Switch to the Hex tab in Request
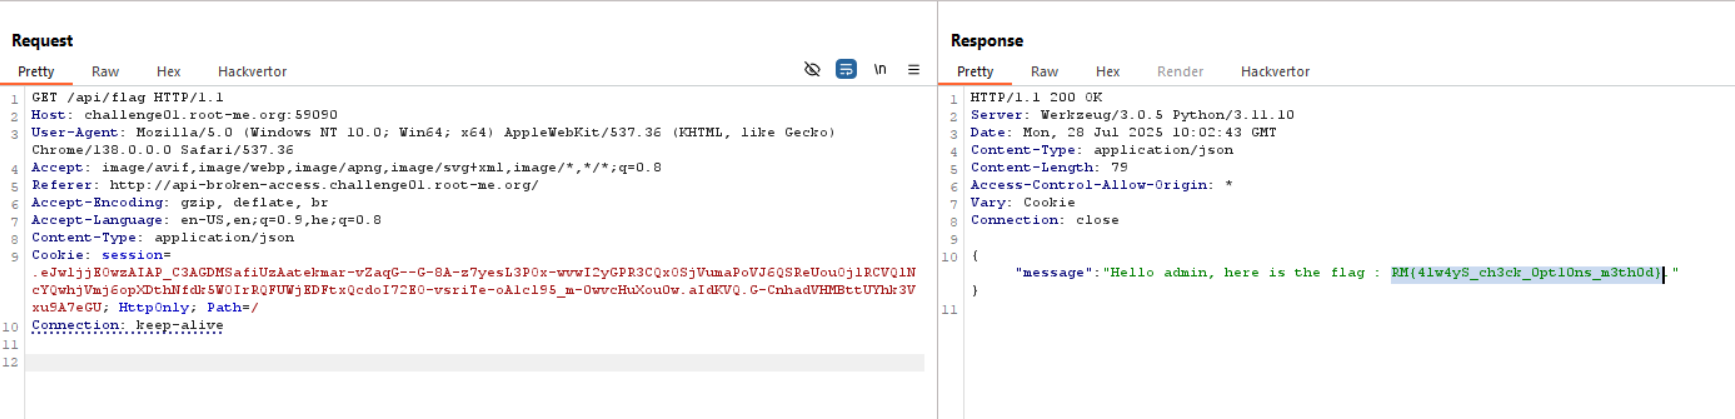Screen dimensions: 1735x419 pyautogui.click(x=168, y=72)
